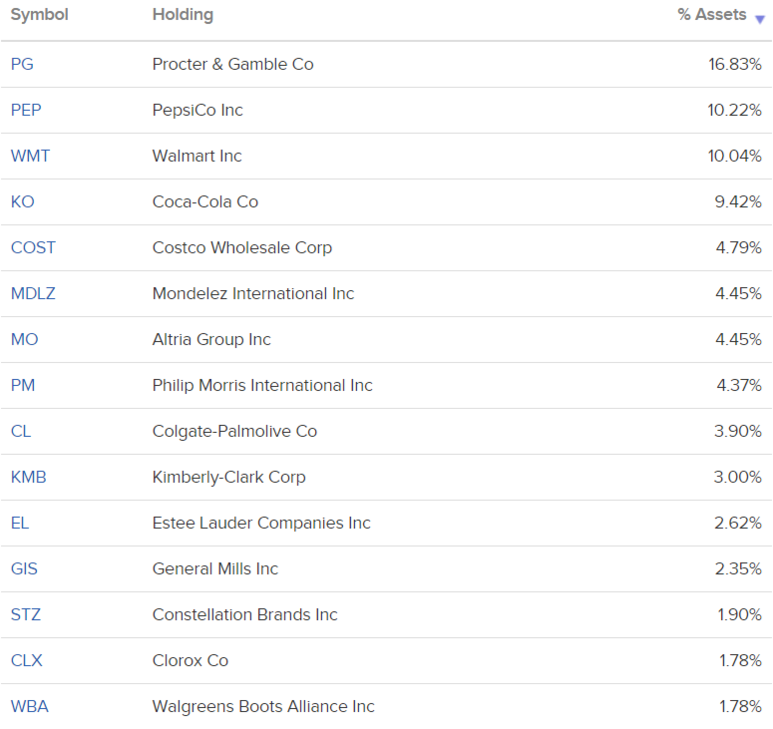
Task: Click the % Assets column header
Action: pyautogui.click(x=712, y=14)
